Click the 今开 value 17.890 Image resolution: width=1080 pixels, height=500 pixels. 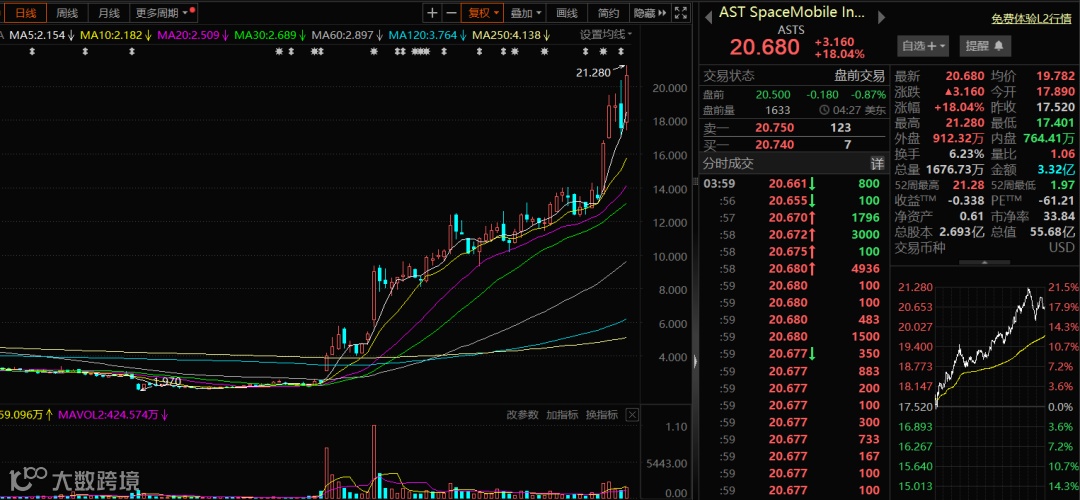(x=1055, y=92)
